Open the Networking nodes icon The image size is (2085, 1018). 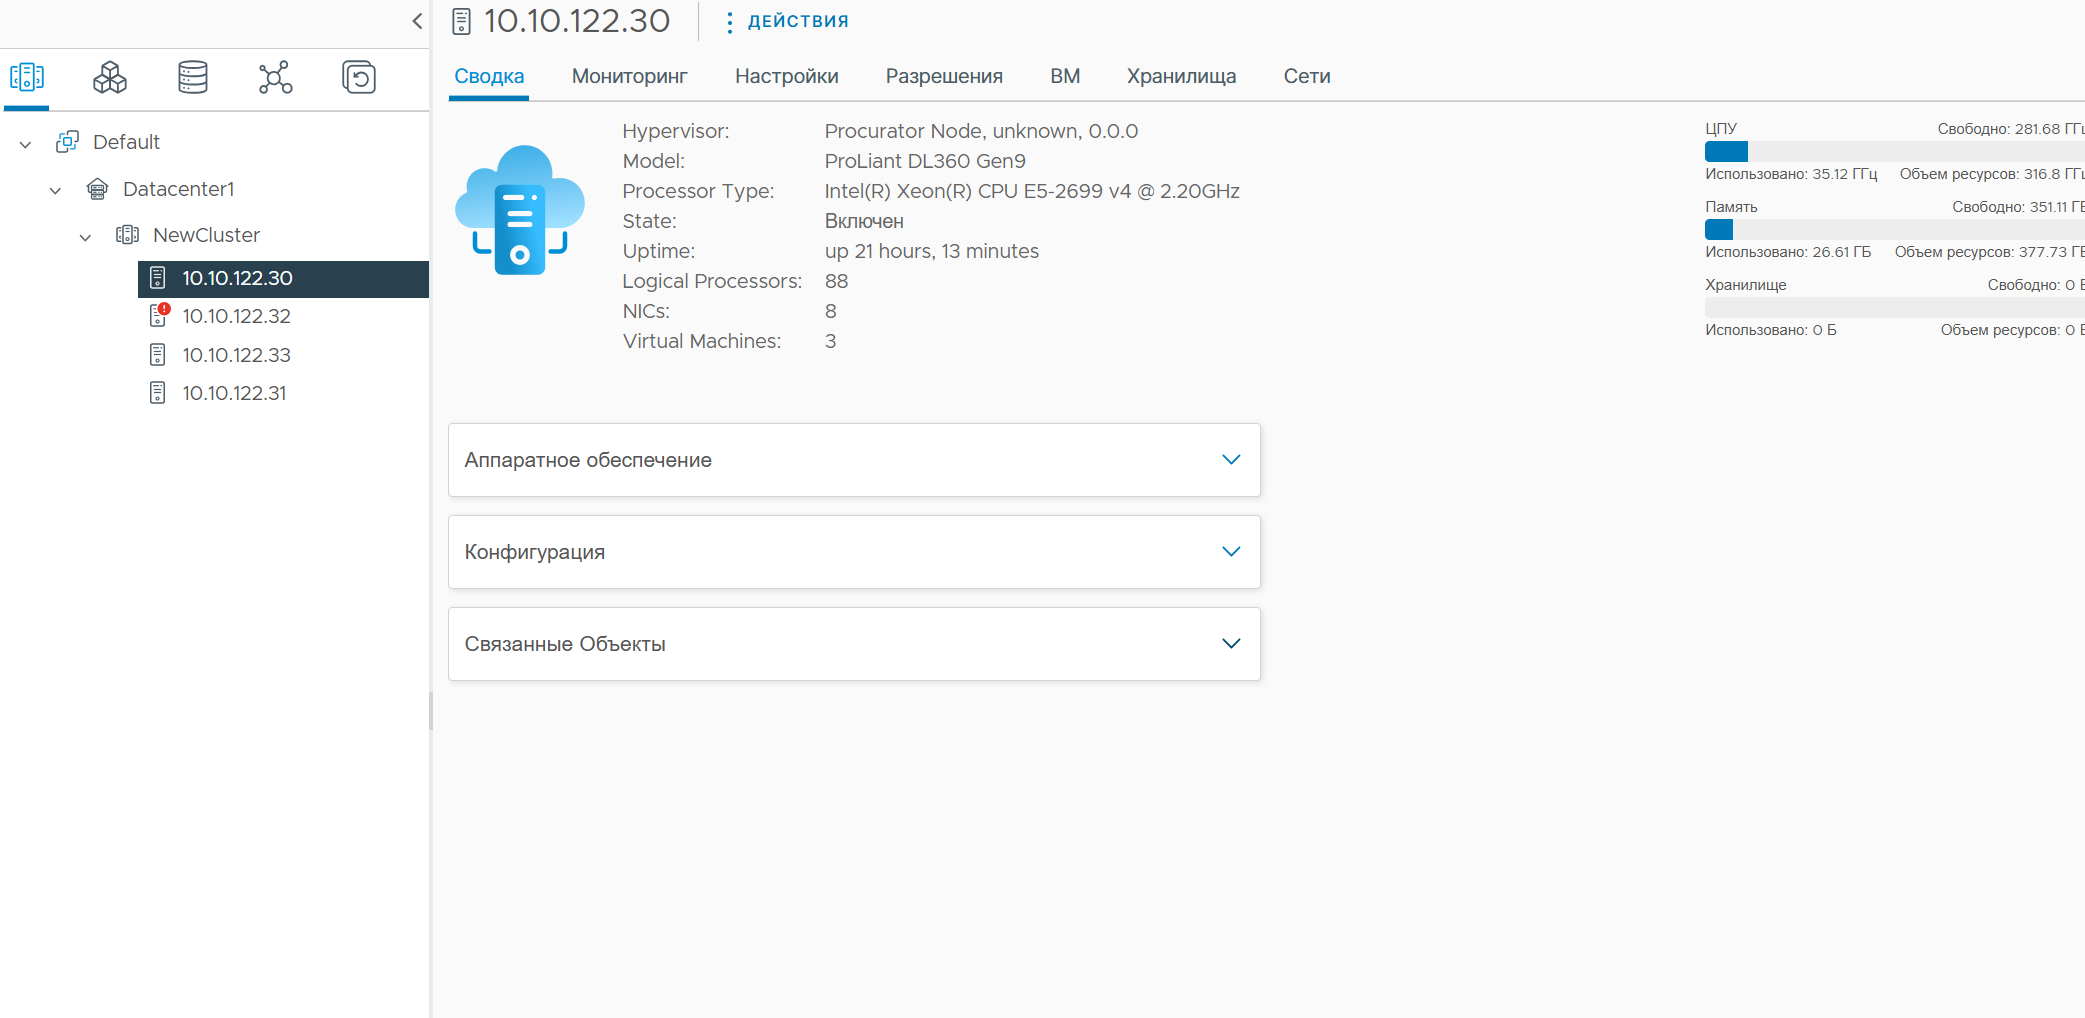pyautogui.click(x=275, y=77)
